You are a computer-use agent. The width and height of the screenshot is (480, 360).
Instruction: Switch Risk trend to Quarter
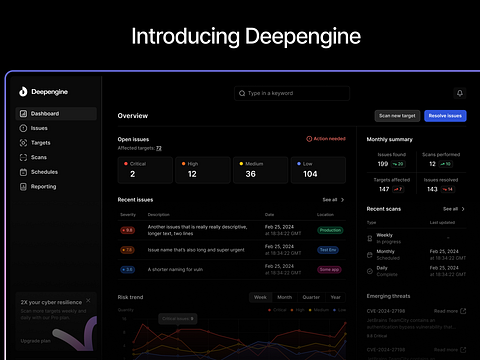[x=311, y=297]
